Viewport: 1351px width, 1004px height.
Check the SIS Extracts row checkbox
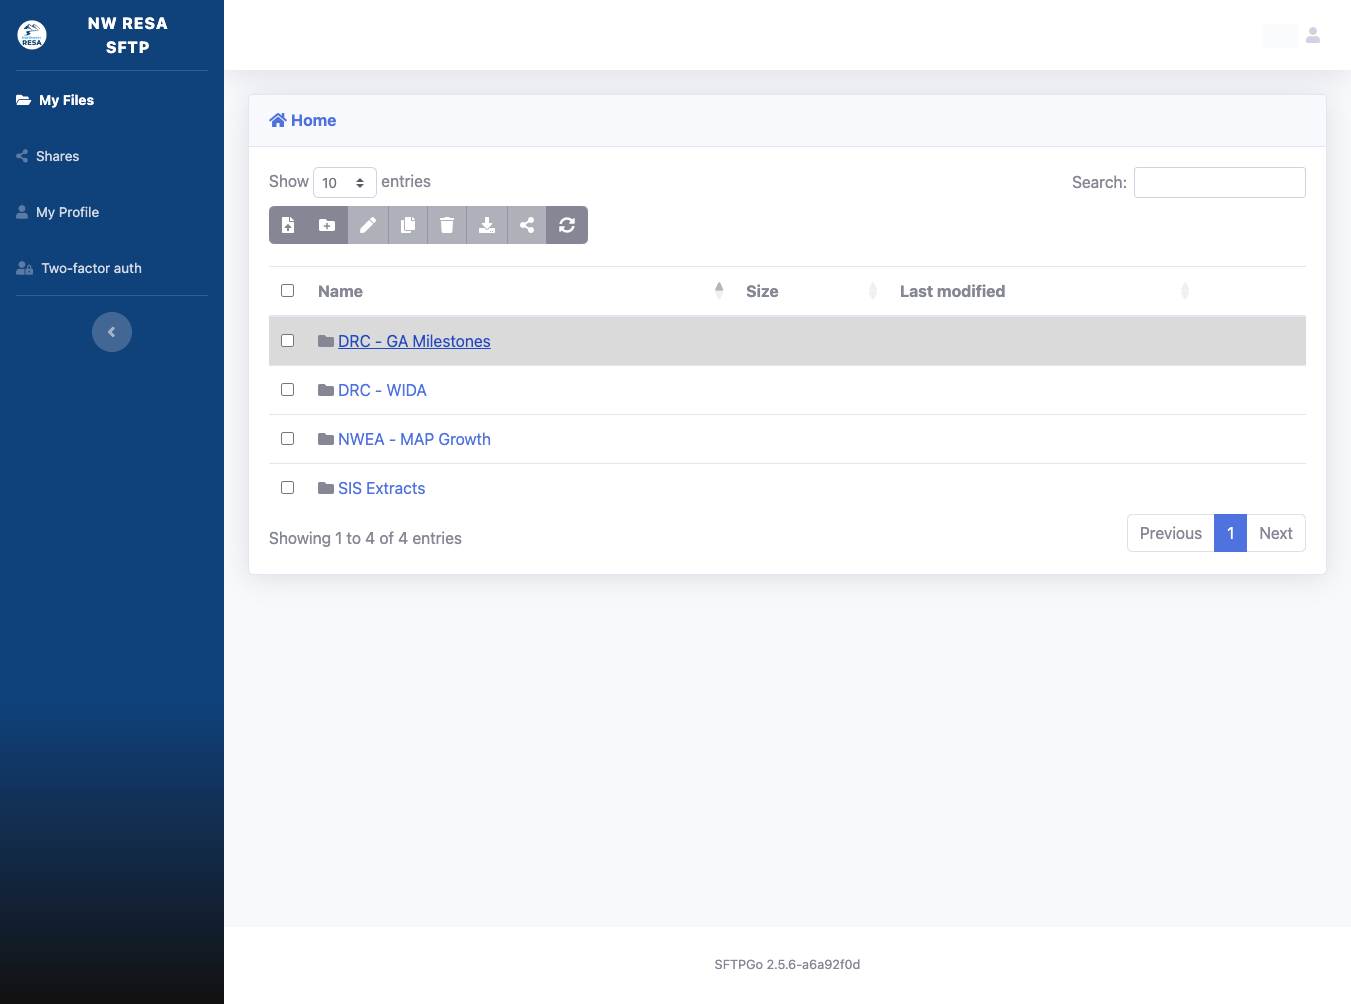pyautogui.click(x=288, y=488)
